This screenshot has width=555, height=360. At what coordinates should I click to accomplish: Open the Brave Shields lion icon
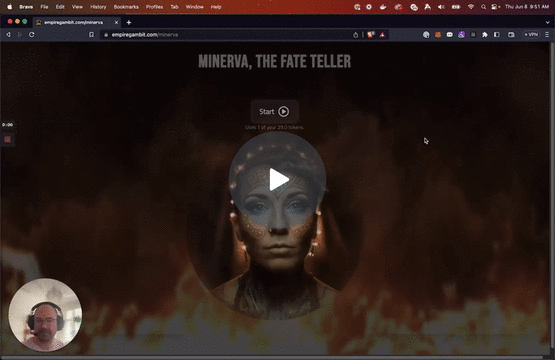coord(371,35)
